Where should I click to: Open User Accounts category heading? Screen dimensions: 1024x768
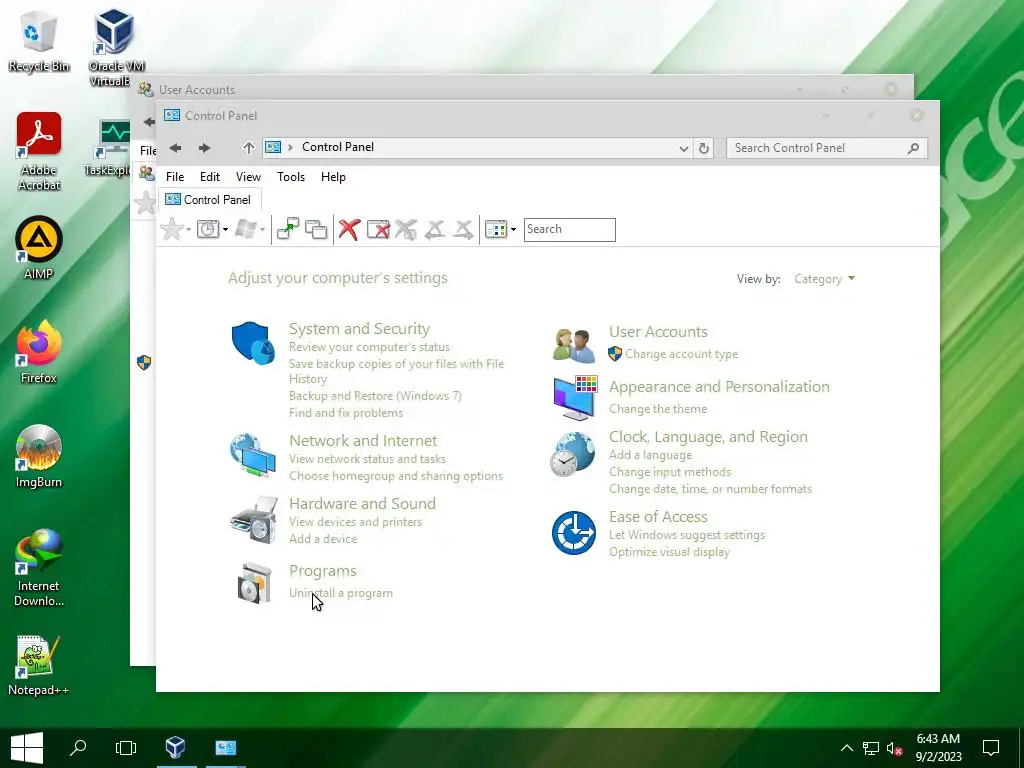[658, 332]
